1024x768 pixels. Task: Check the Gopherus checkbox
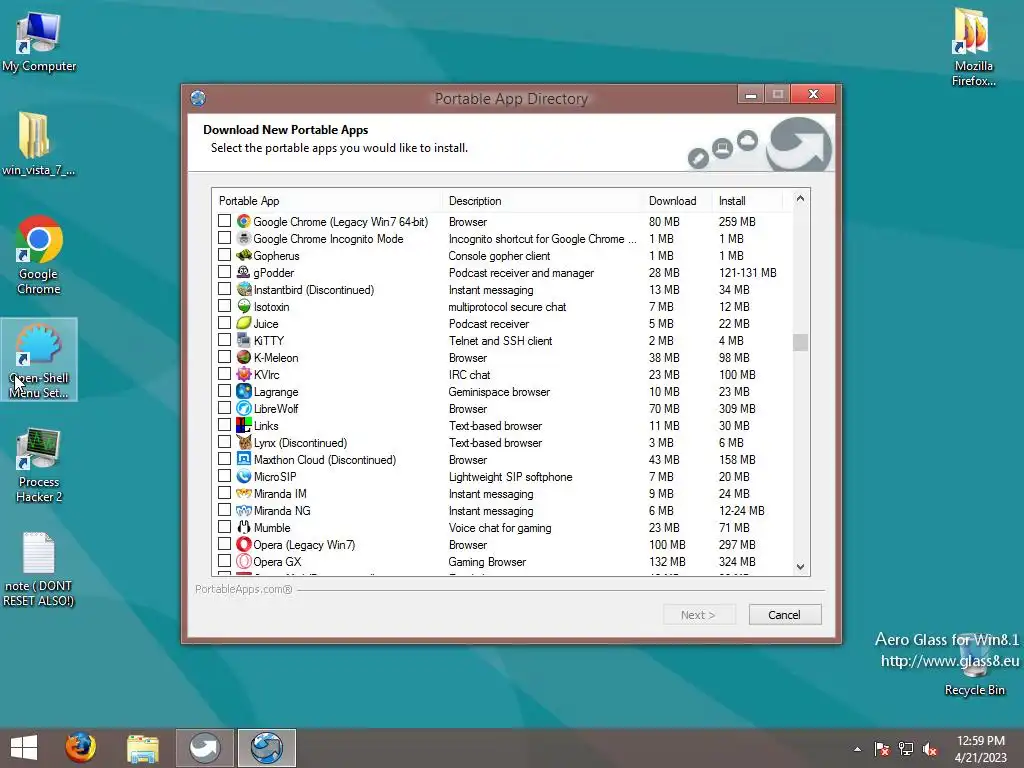224,255
